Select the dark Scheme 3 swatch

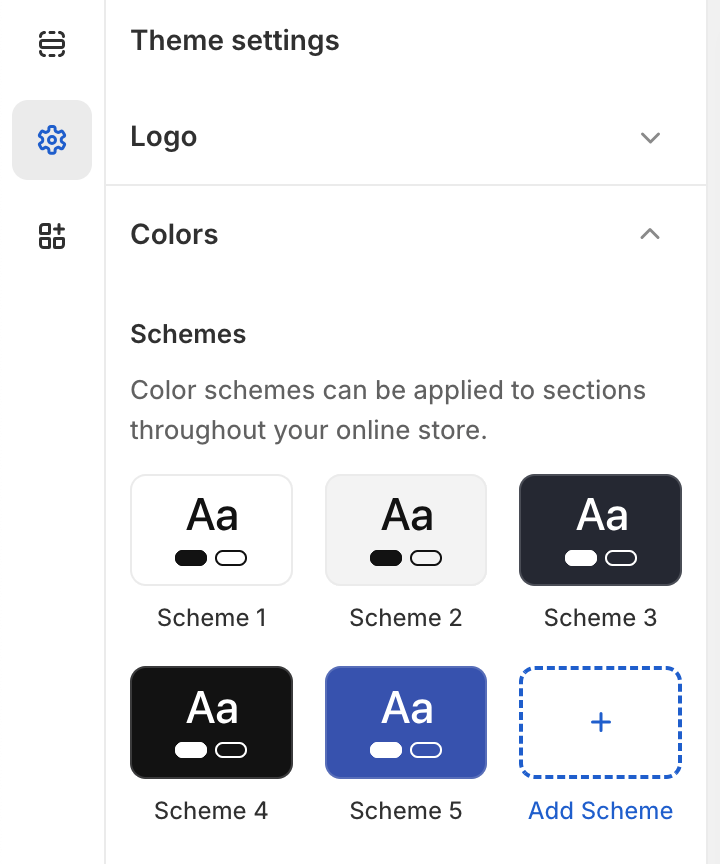click(x=600, y=530)
